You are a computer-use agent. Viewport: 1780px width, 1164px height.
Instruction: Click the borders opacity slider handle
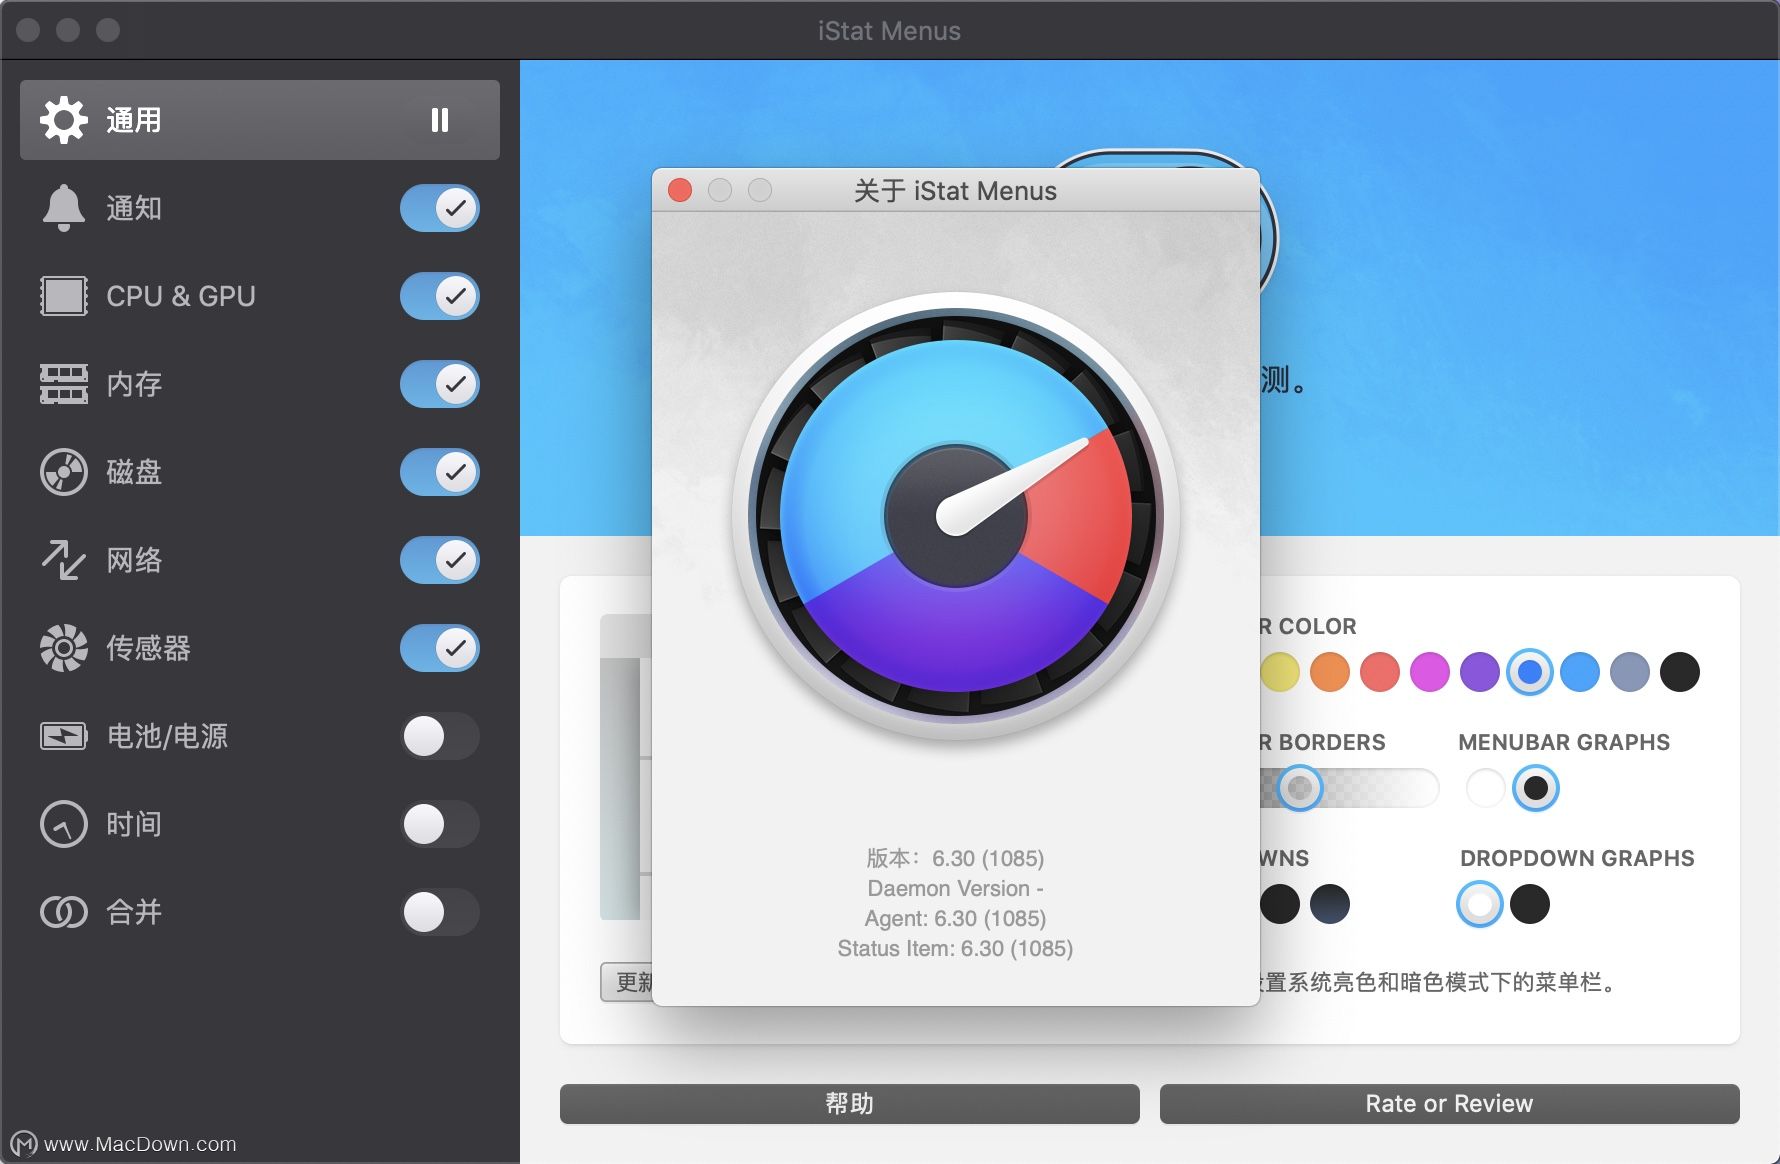pos(1300,788)
